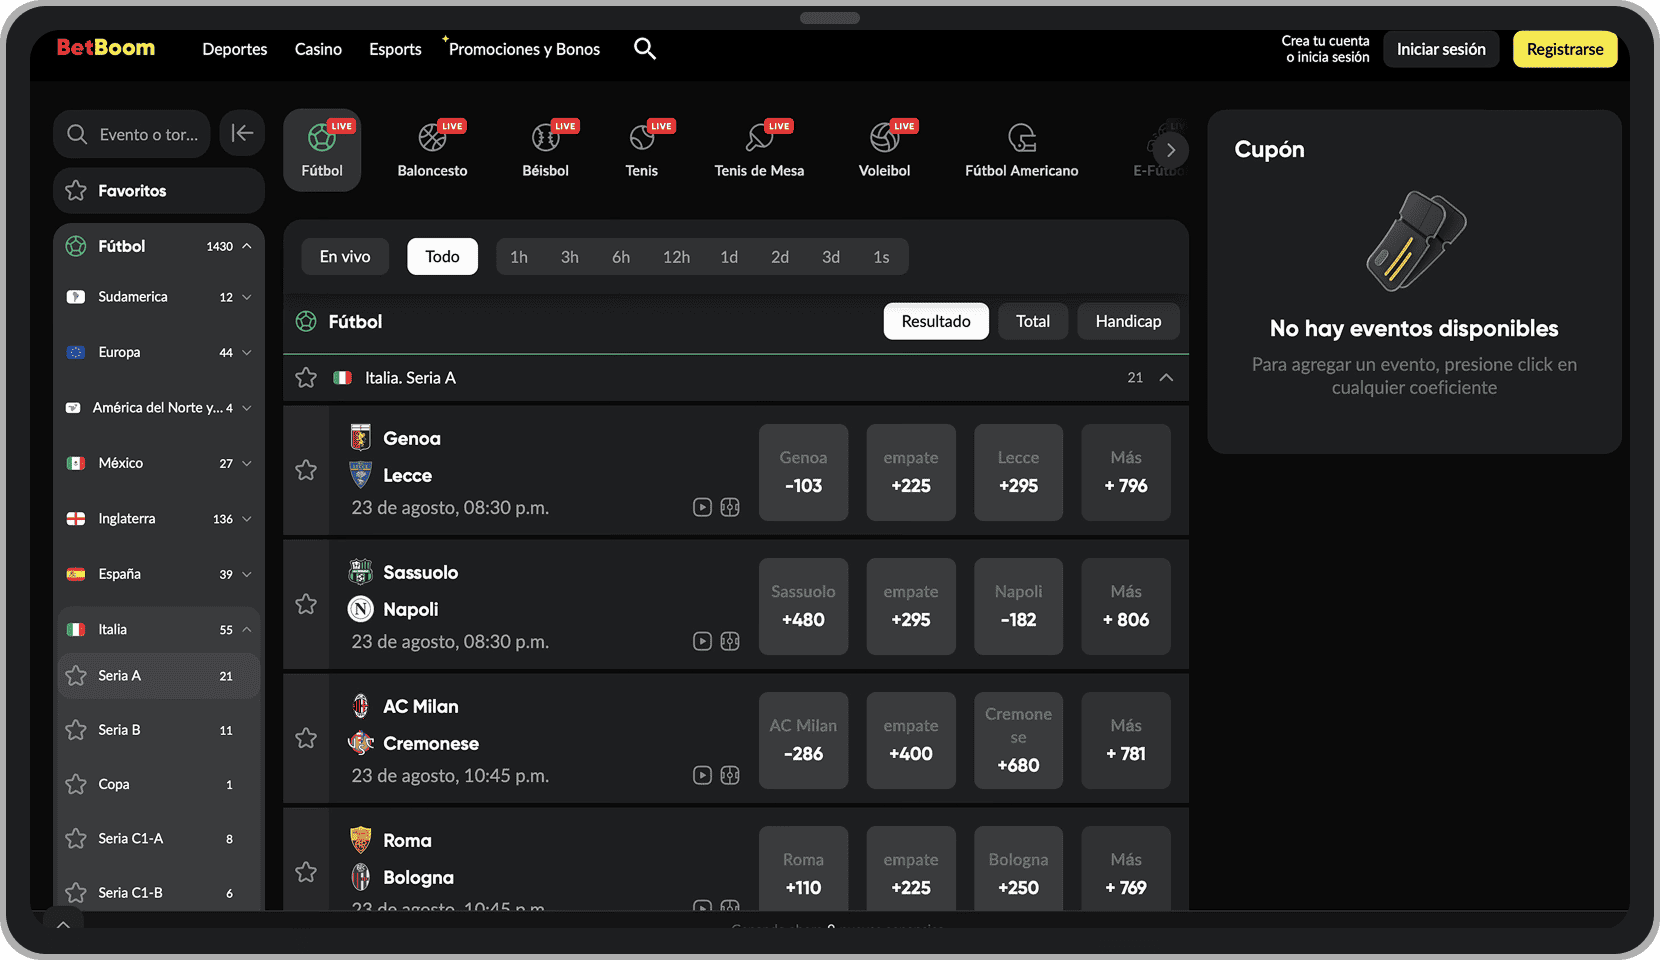Screen dimensions: 1660x960
Task: Expand the bottom panel chevron
Action: [x=63, y=924]
